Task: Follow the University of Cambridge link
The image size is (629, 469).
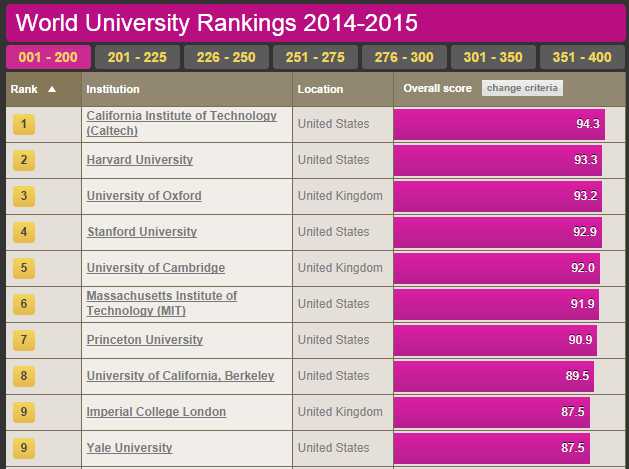Action: (156, 268)
